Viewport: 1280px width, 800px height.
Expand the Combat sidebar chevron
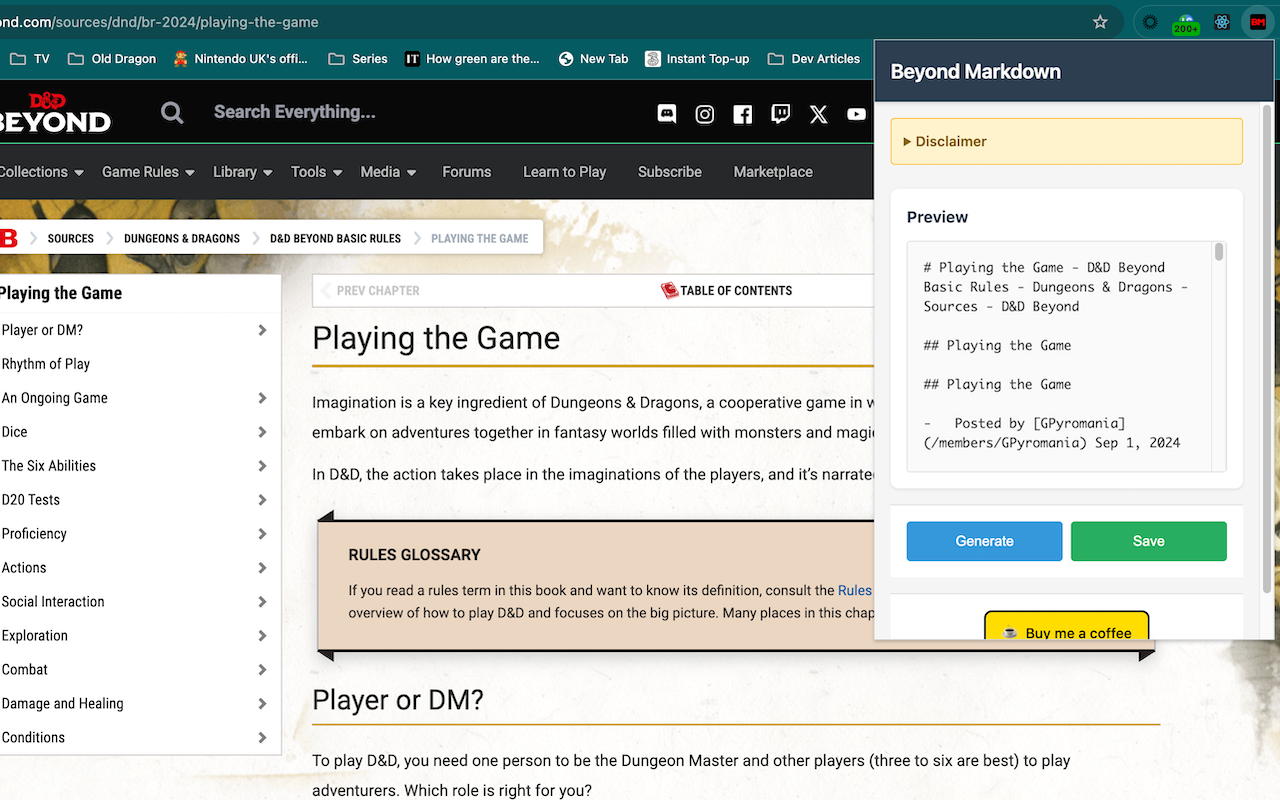point(262,670)
